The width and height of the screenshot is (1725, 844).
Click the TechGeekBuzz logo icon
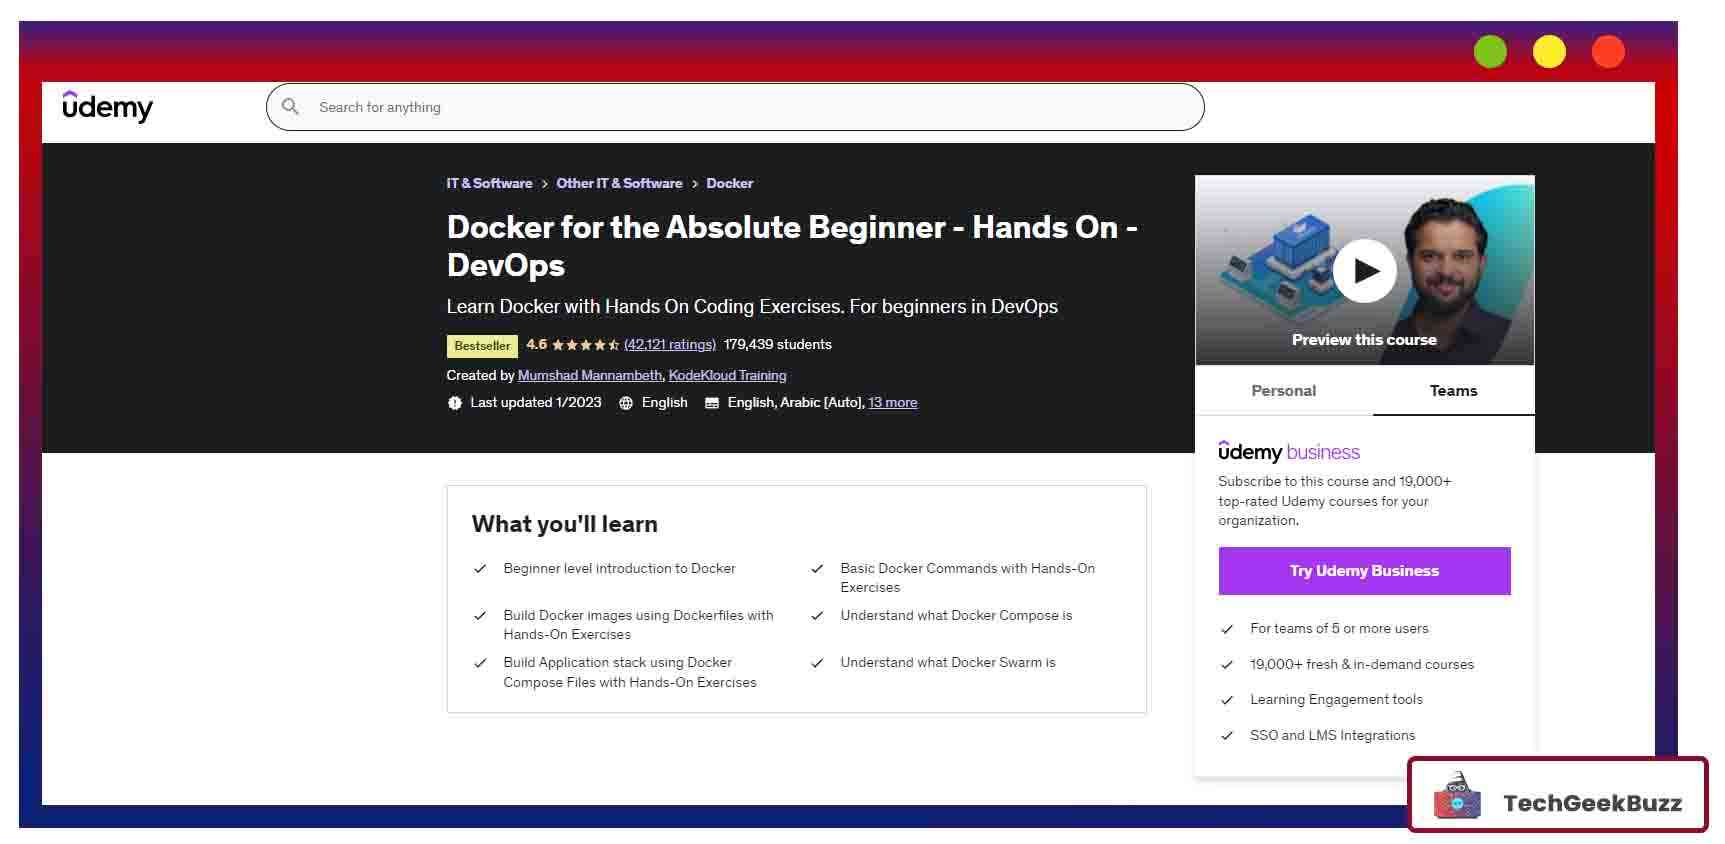click(1457, 797)
